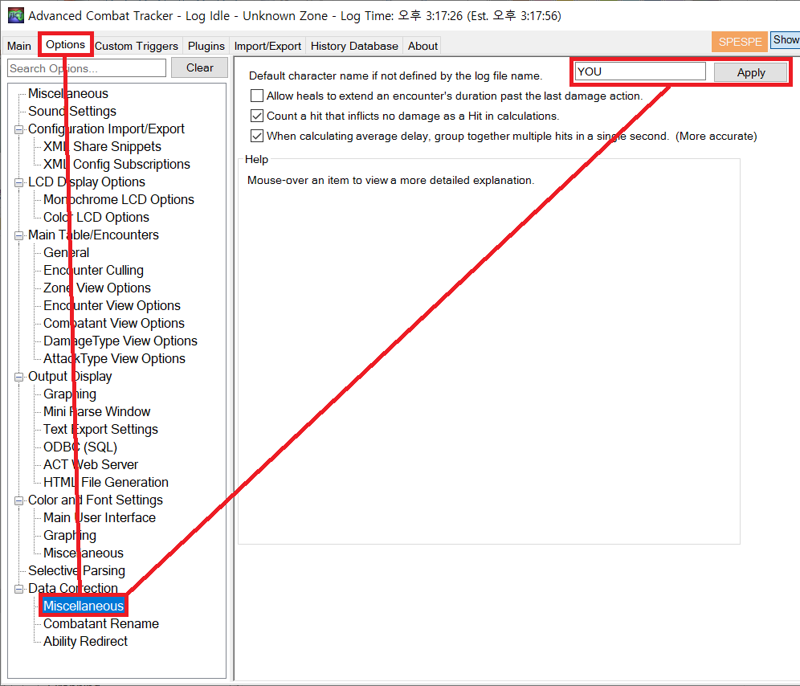This screenshot has height=686, width=800.
Task: Open XML Config Subscriptions options
Action: coord(116,164)
